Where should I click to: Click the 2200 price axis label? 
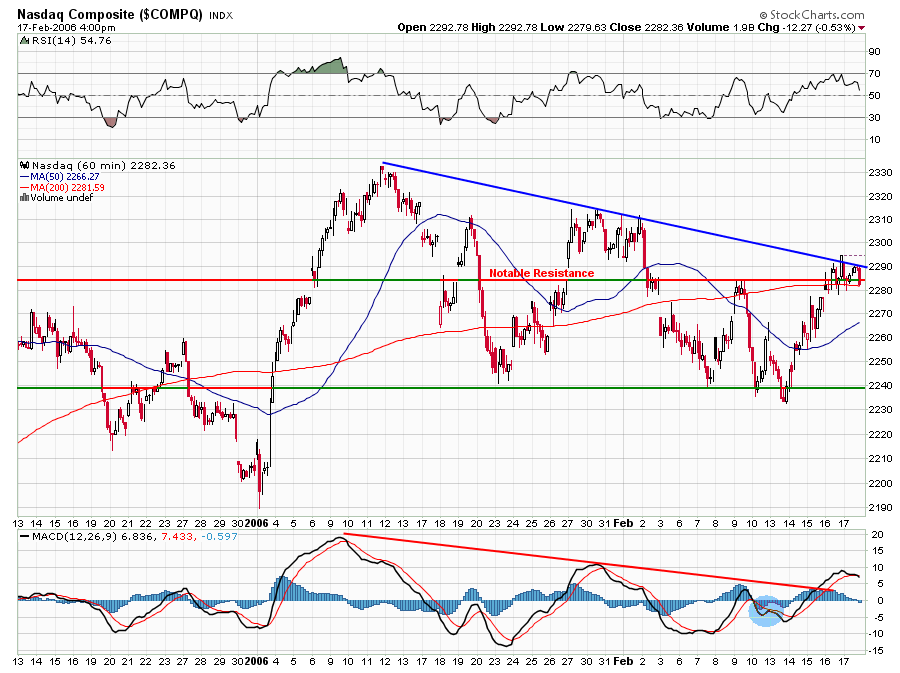(880, 483)
